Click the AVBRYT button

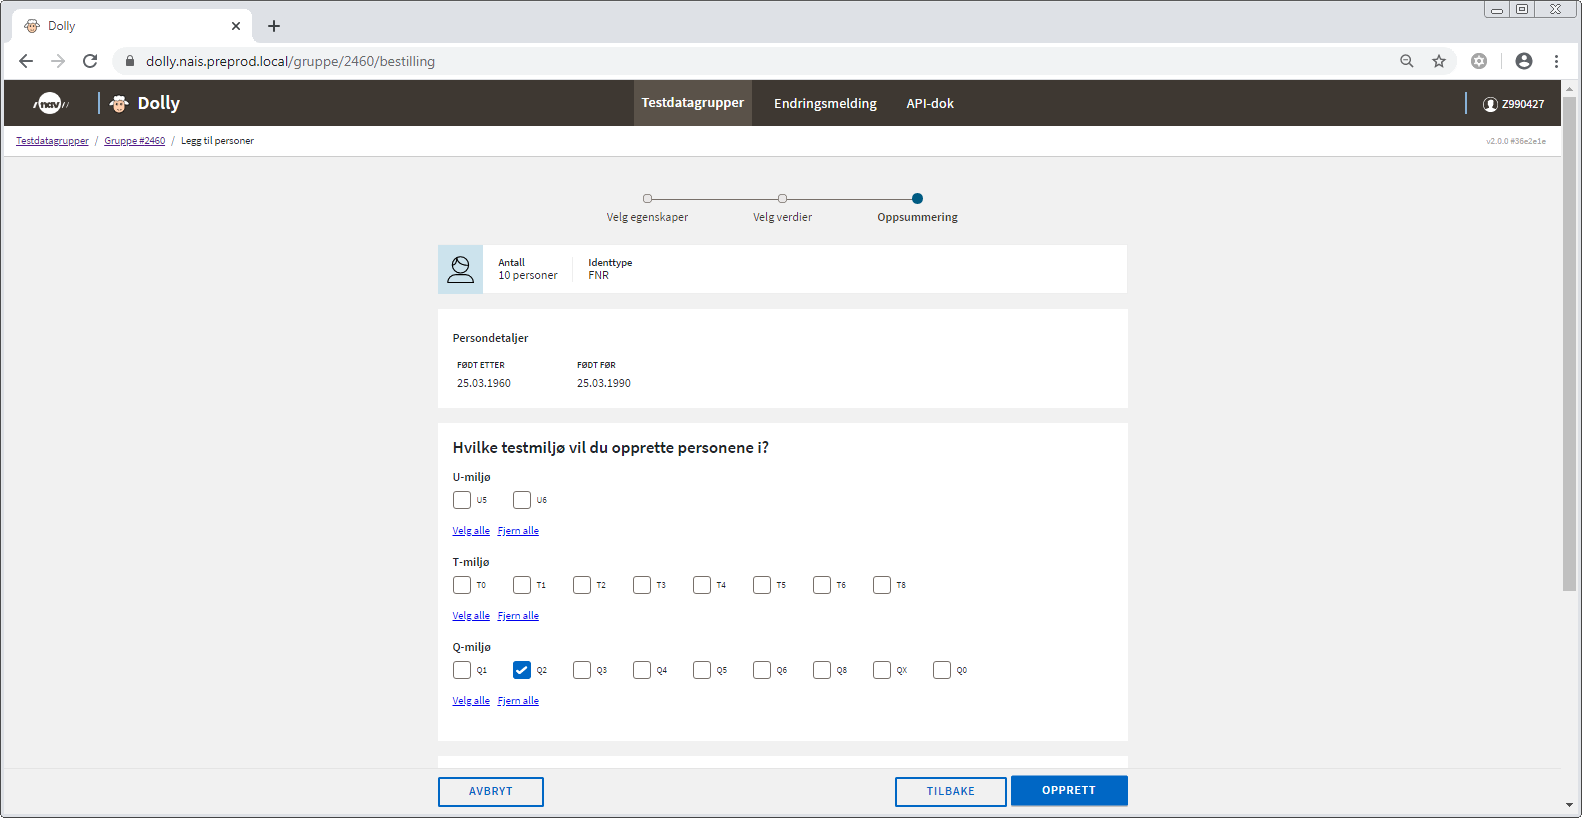pyautogui.click(x=491, y=791)
